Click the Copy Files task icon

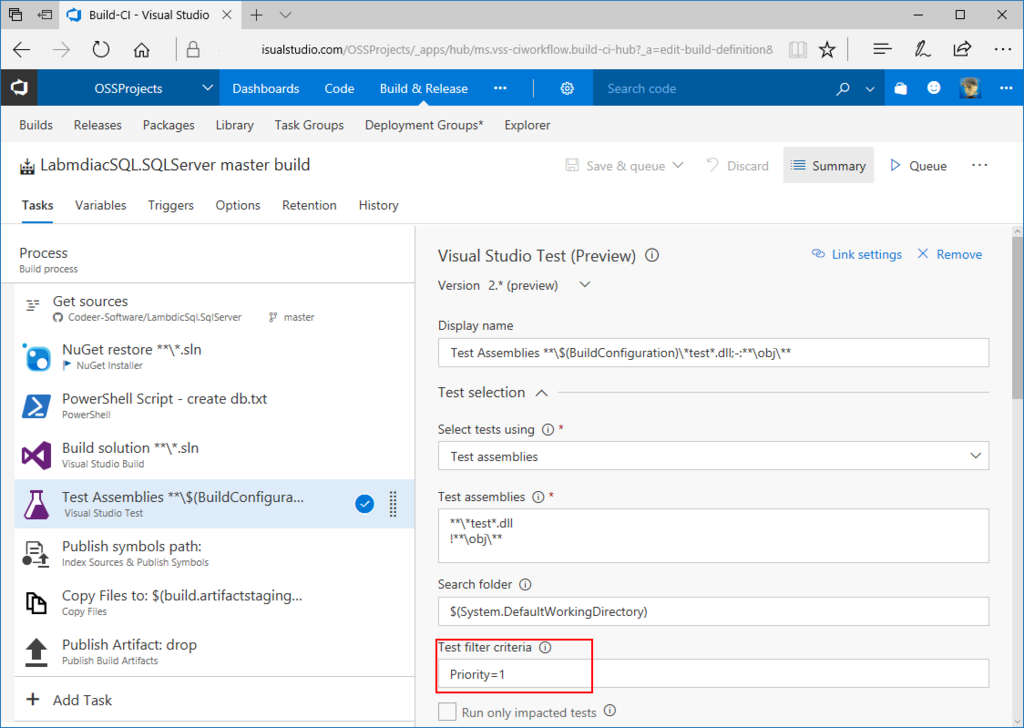(36, 603)
